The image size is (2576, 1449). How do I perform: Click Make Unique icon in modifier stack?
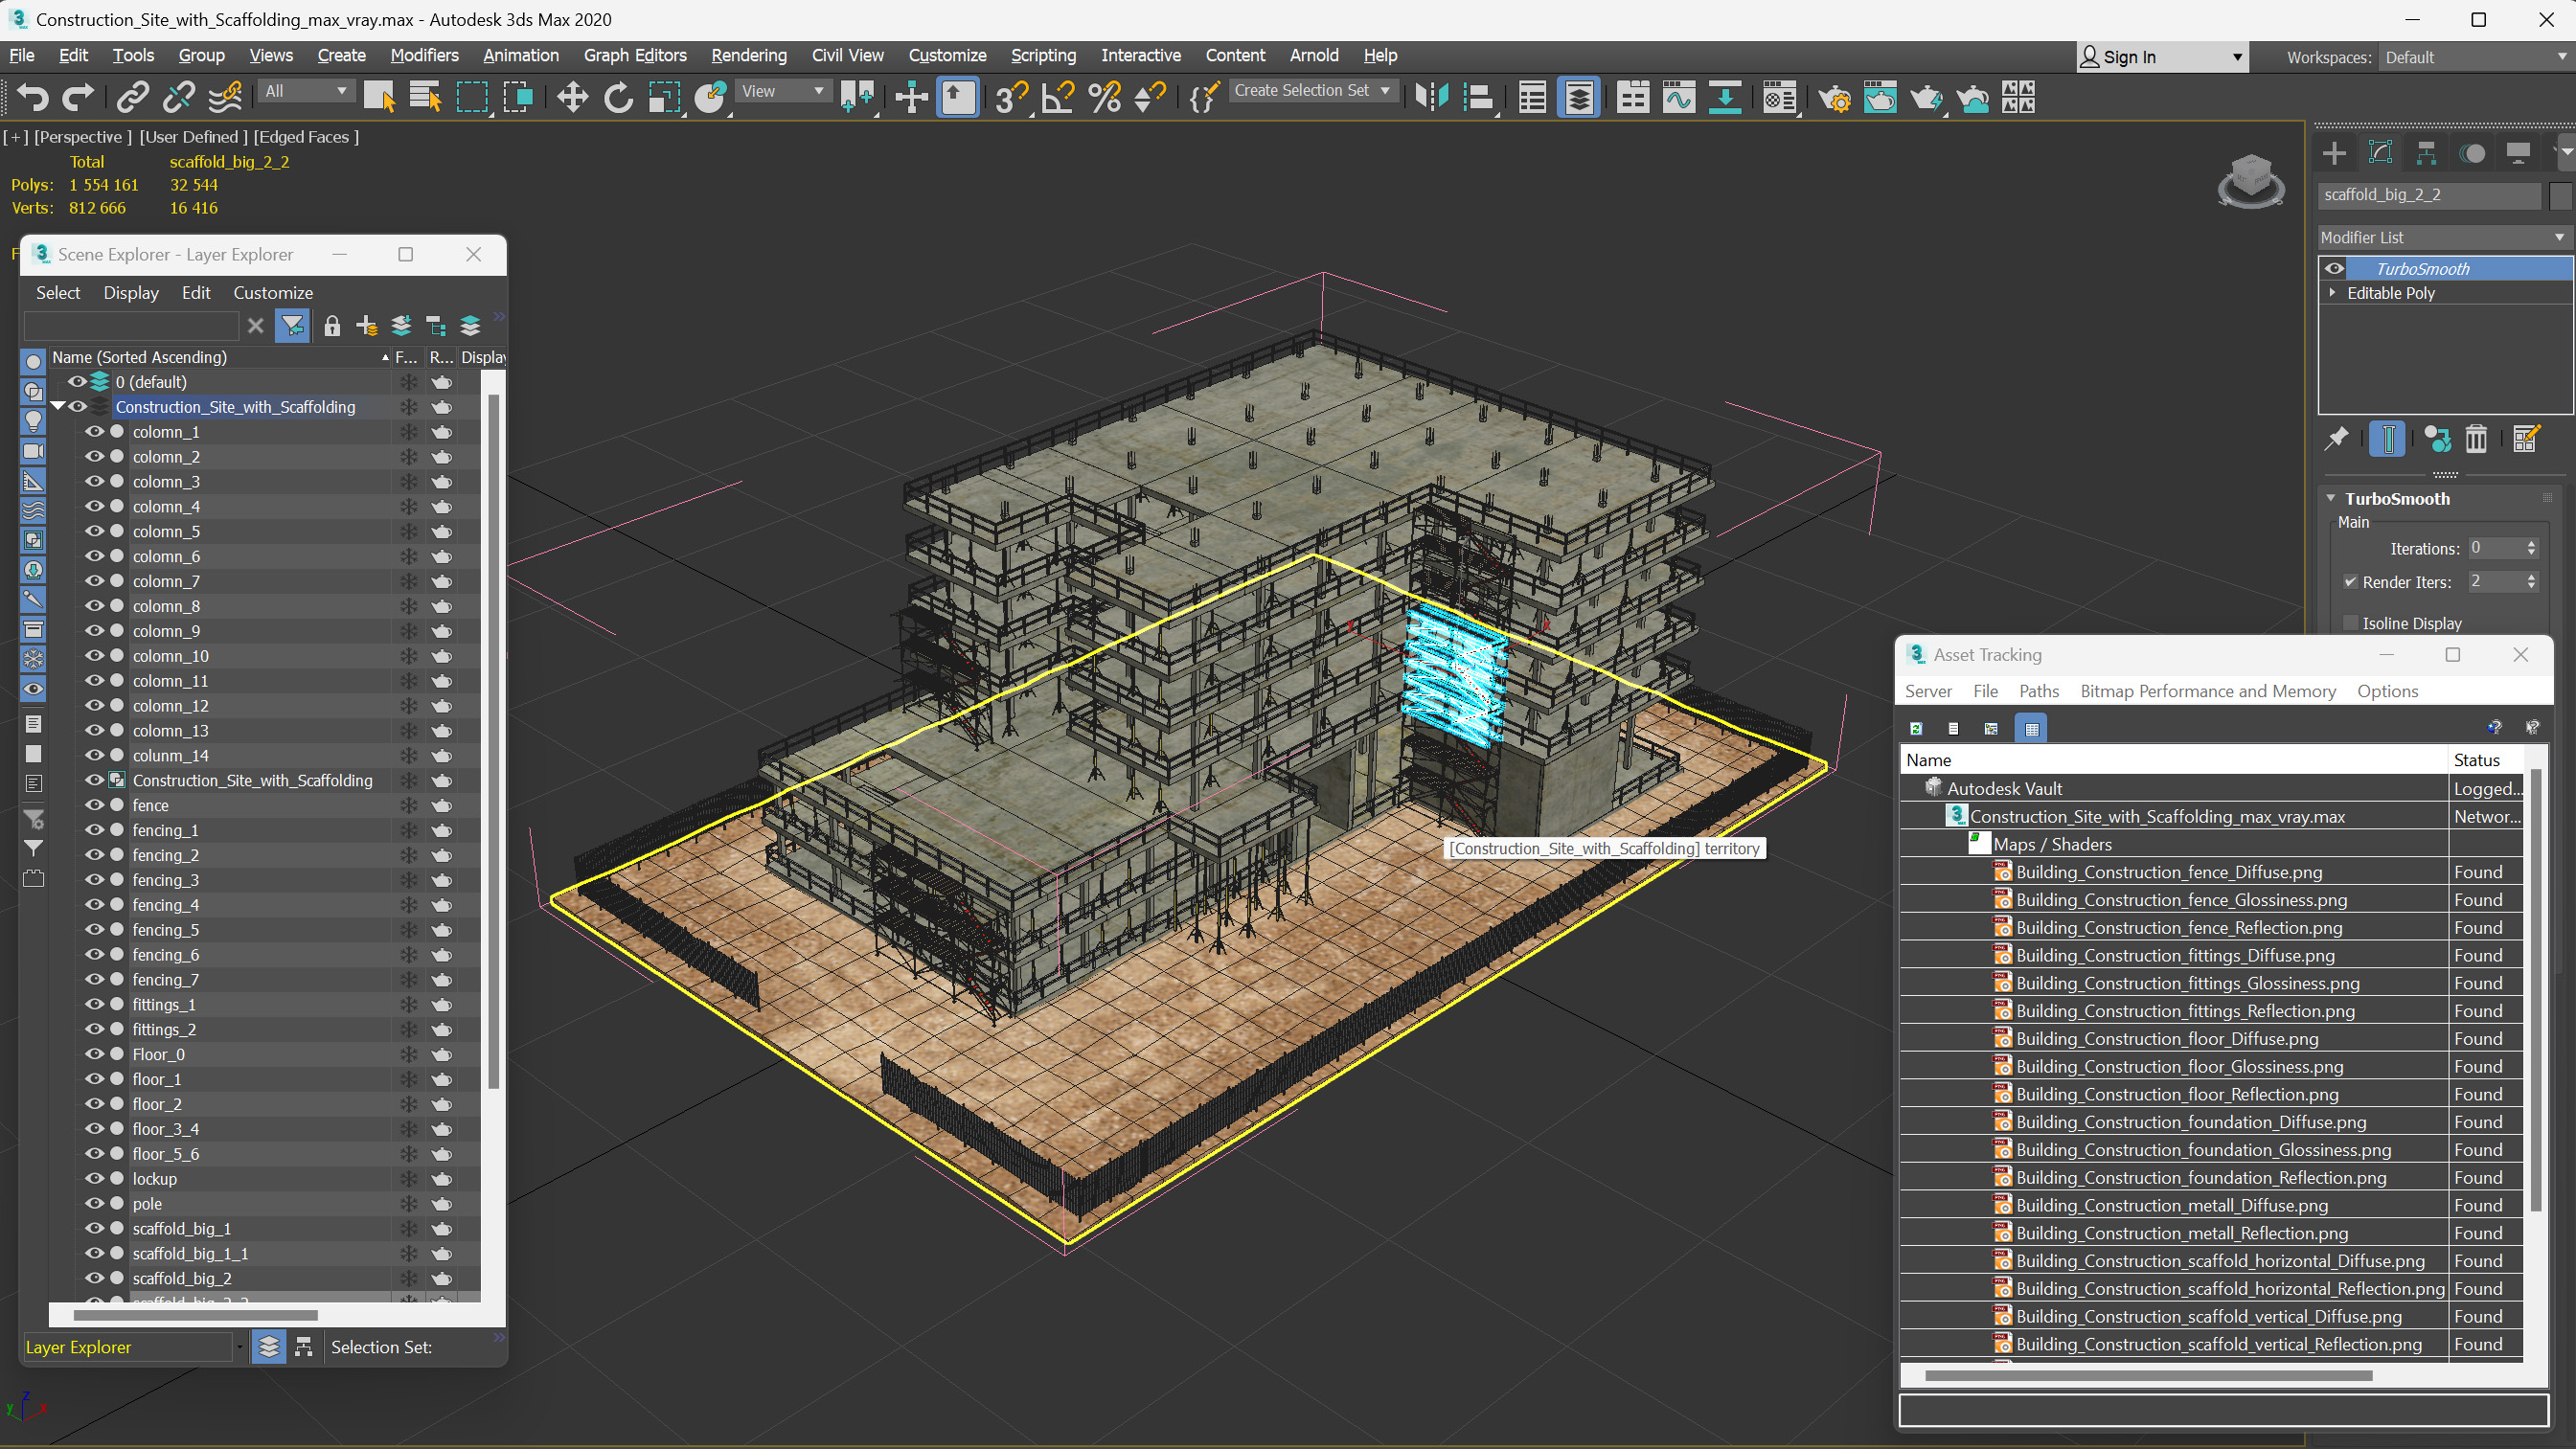pos(2437,439)
